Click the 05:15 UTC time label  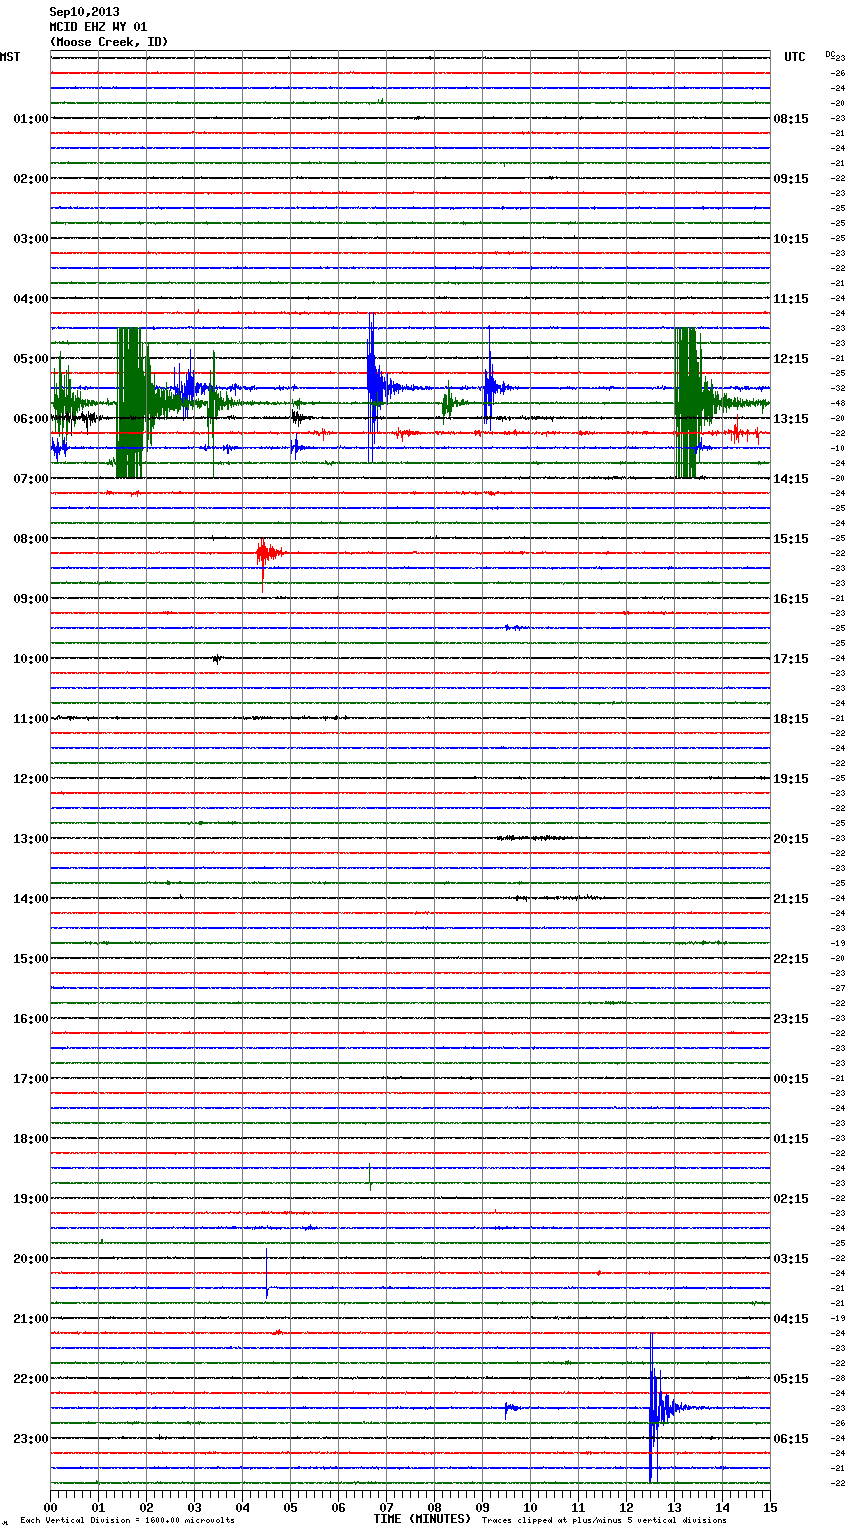[x=791, y=1378]
